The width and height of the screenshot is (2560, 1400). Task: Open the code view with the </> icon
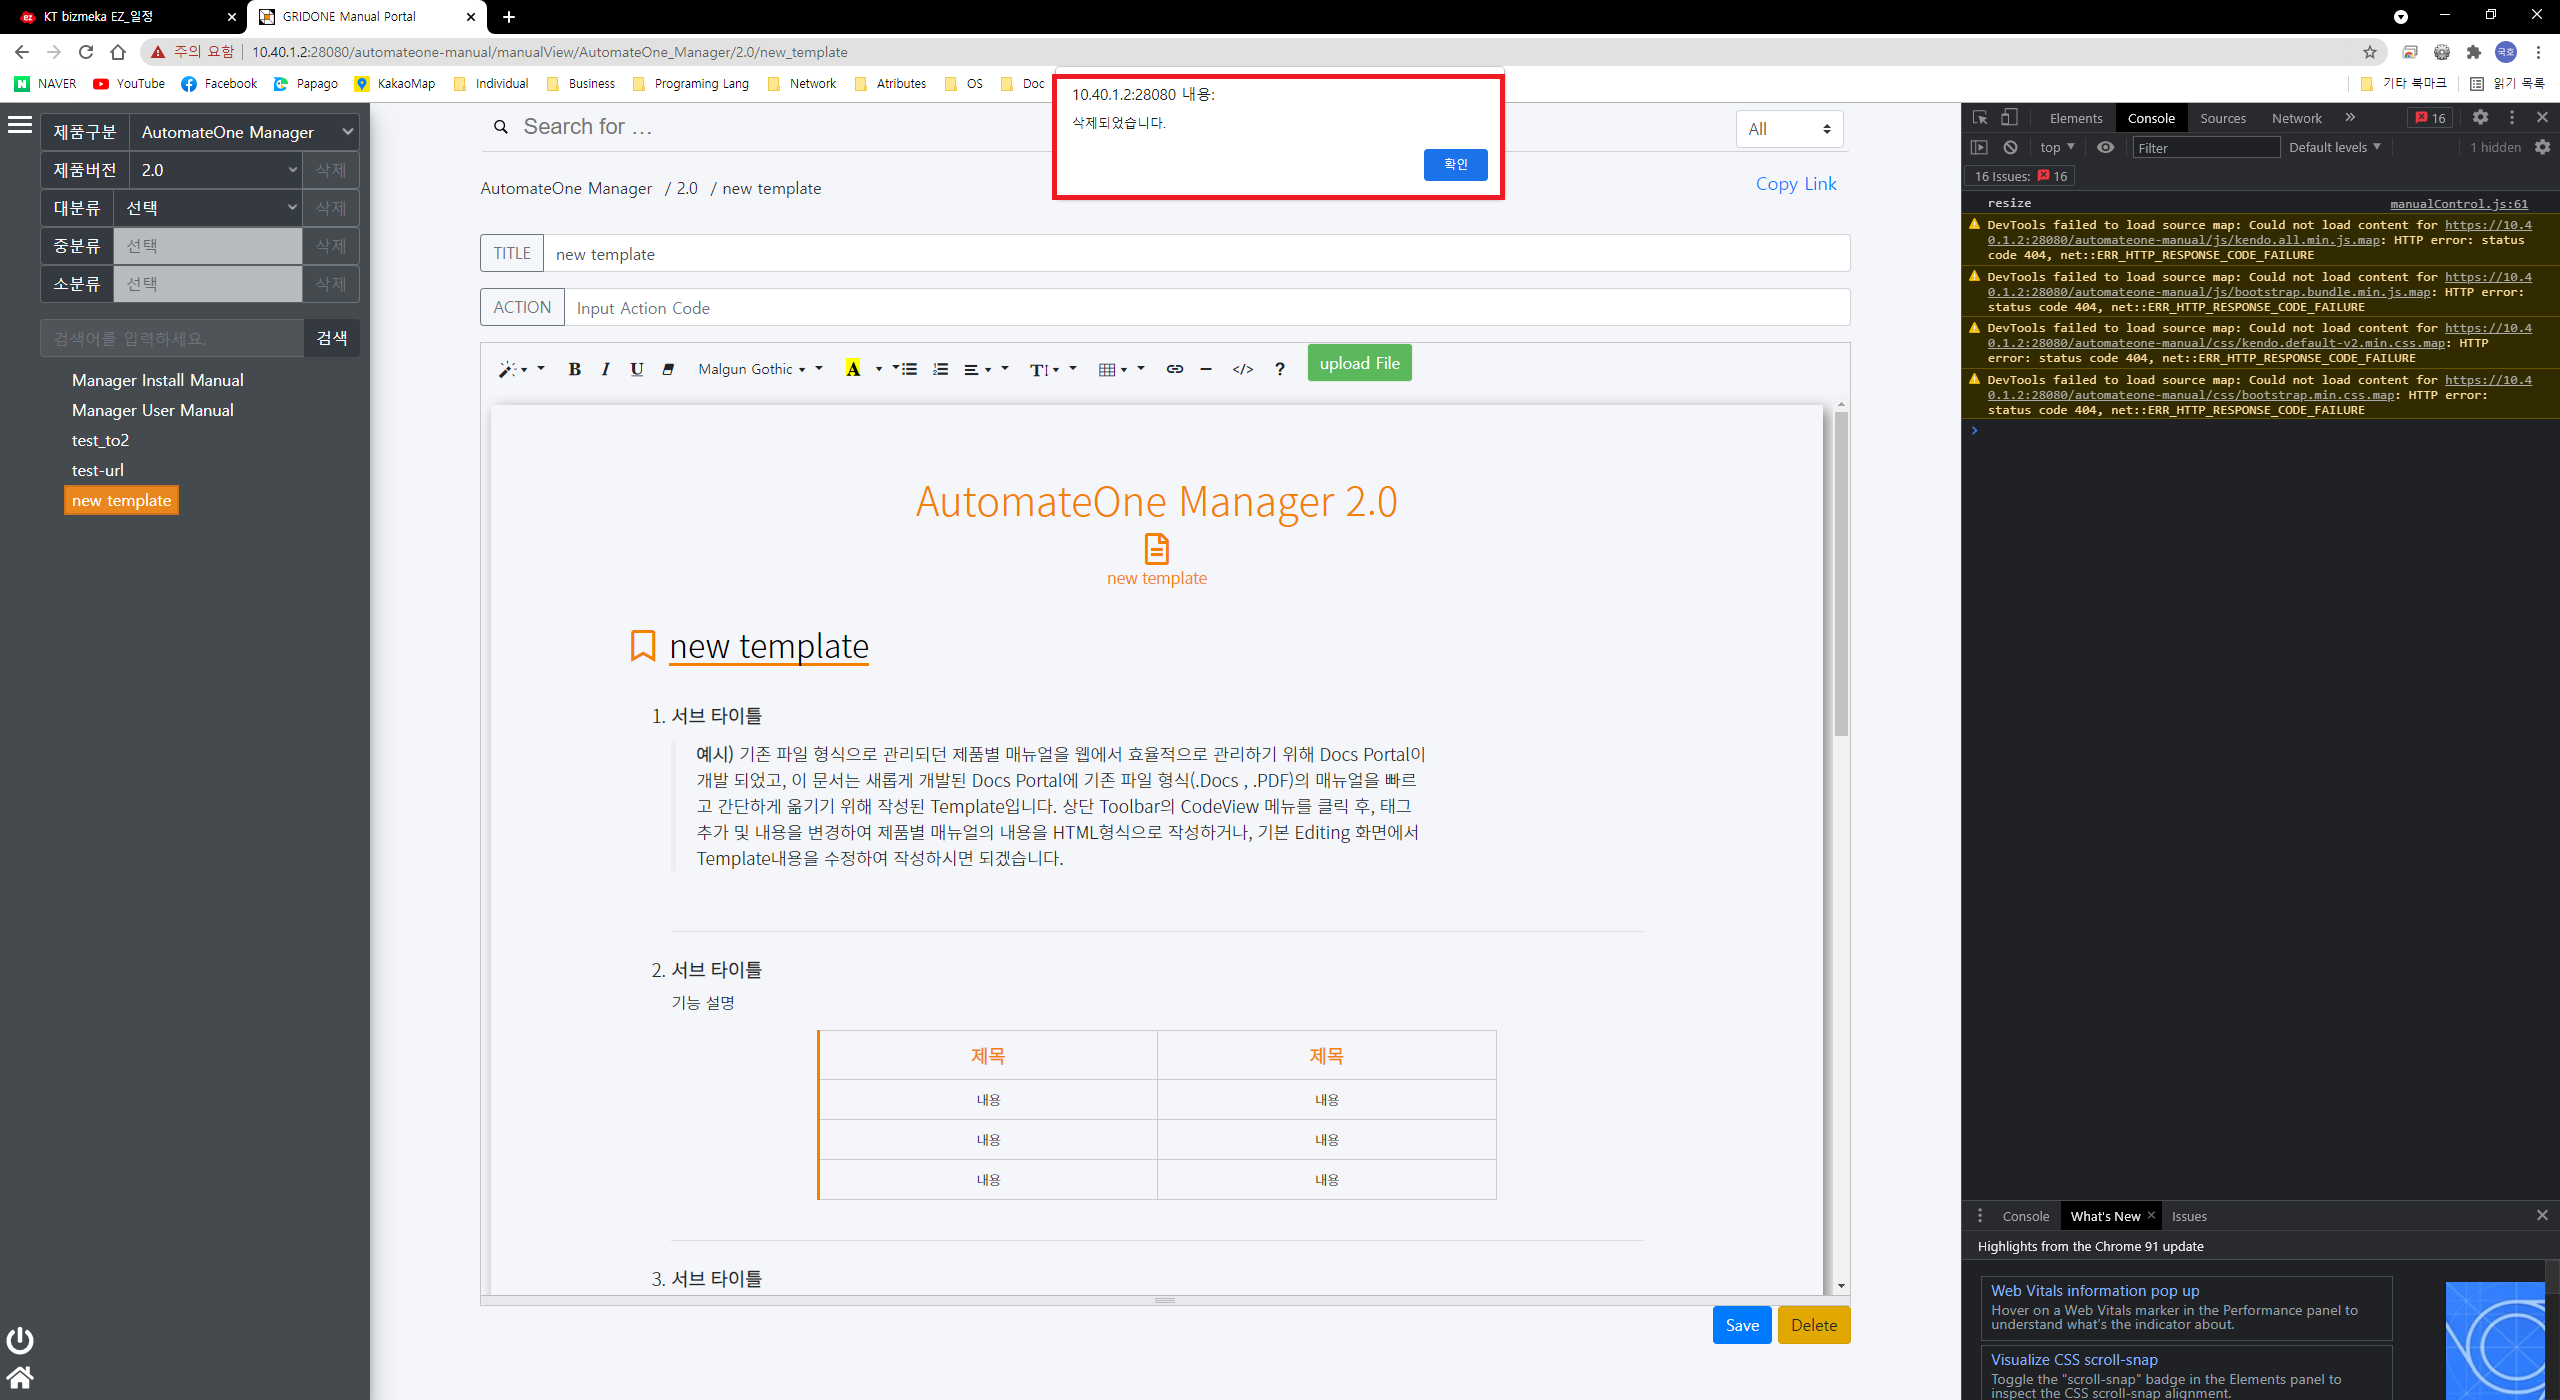coord(1242,369)
